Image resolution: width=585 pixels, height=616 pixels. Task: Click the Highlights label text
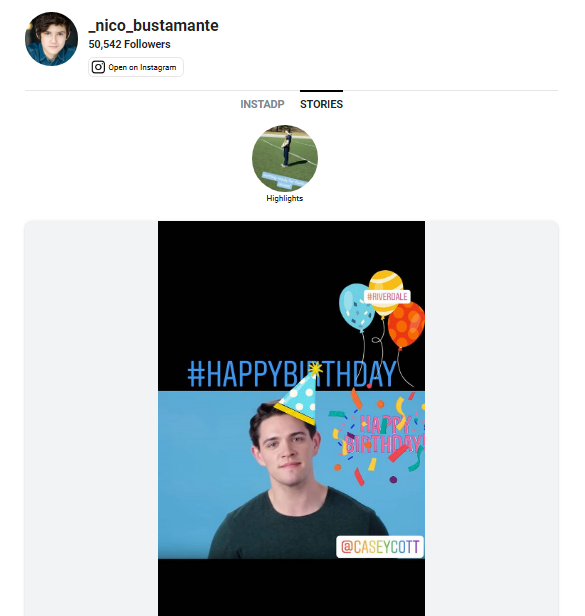(x=284, y=198)
